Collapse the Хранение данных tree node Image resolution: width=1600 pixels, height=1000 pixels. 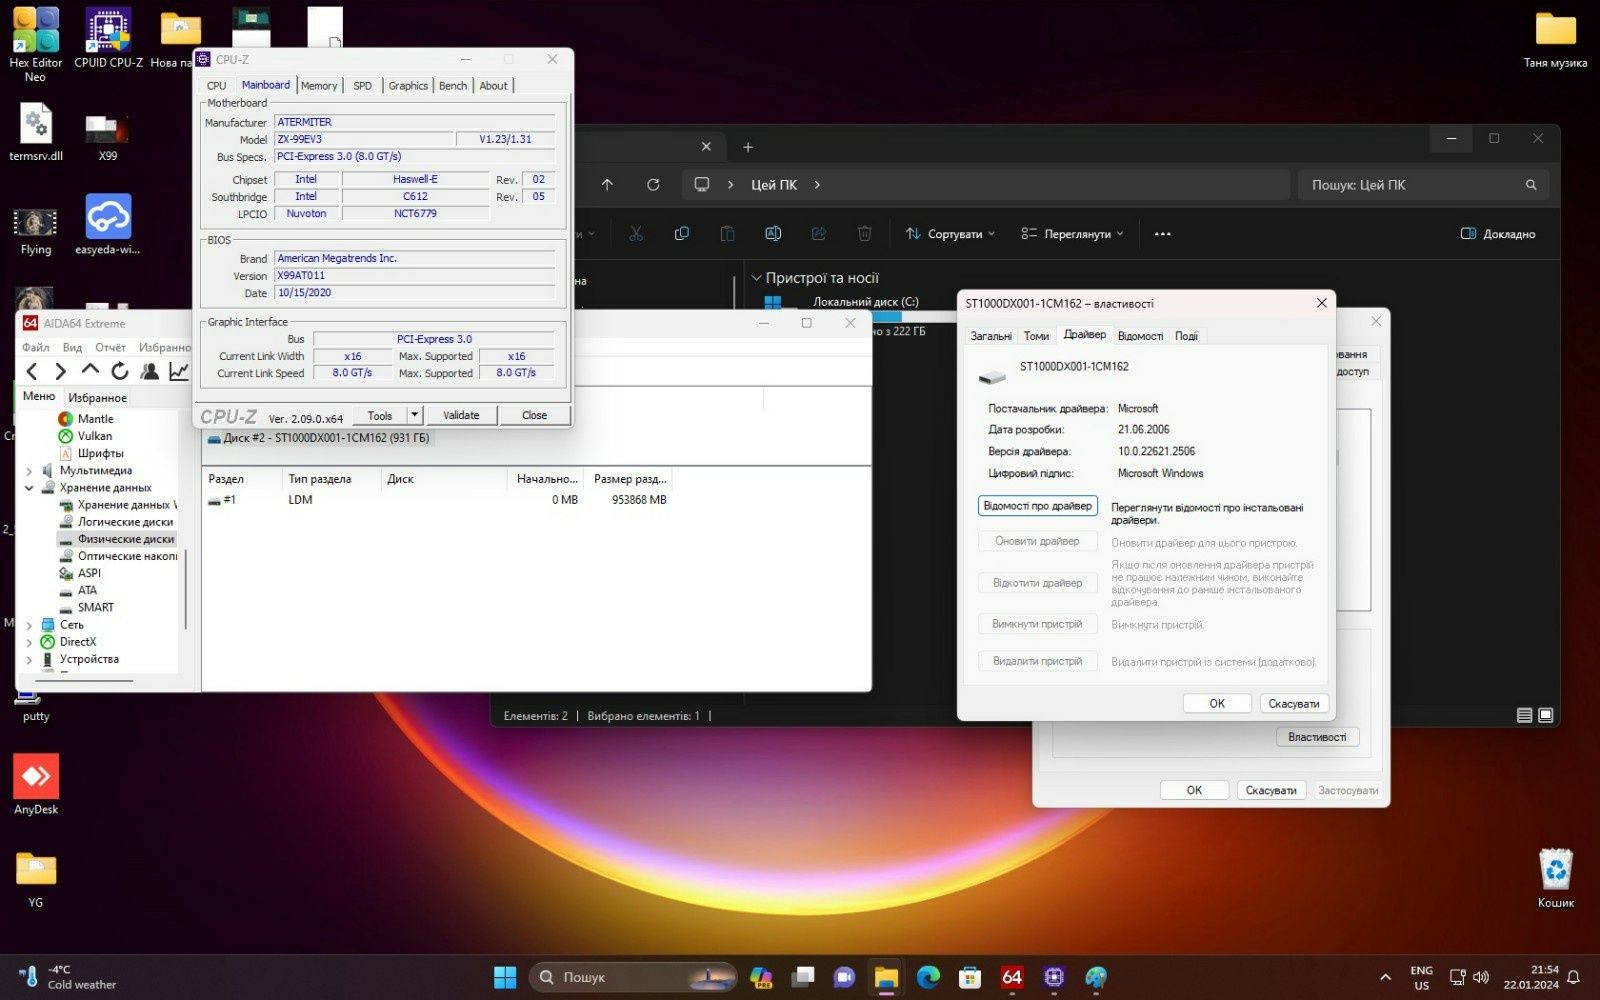pyautogui.click(x=29, y=488)
